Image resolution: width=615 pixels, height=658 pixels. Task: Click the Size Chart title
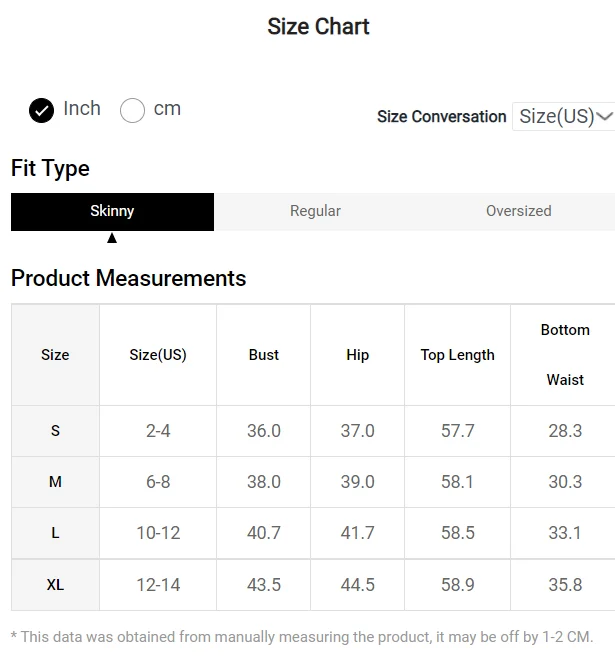click(318, 27)
